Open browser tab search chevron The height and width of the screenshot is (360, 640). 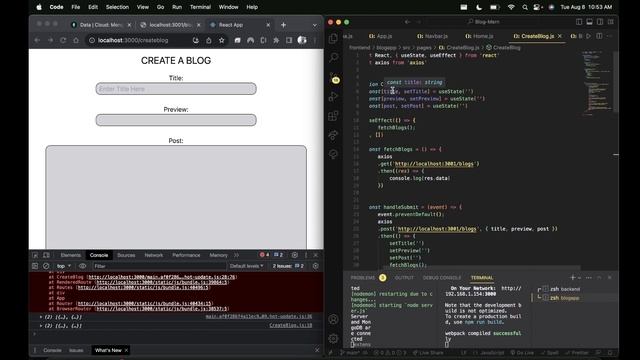[315, 25]
